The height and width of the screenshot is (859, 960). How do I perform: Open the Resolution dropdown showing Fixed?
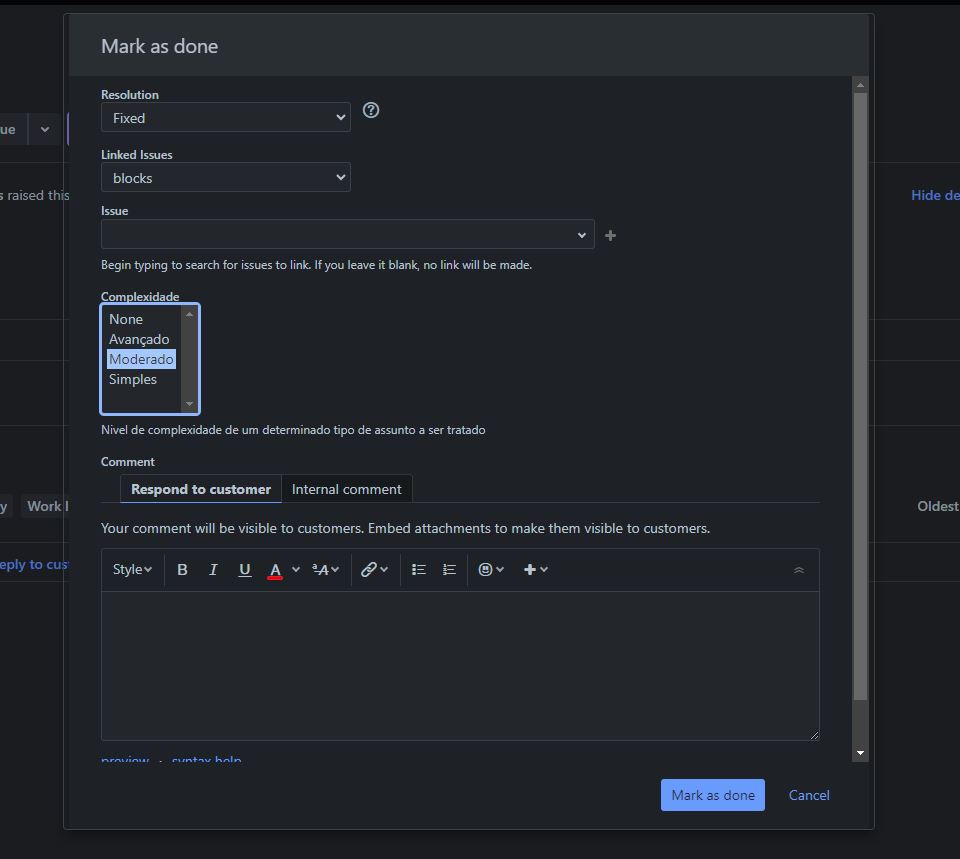[x=225, y=117]
